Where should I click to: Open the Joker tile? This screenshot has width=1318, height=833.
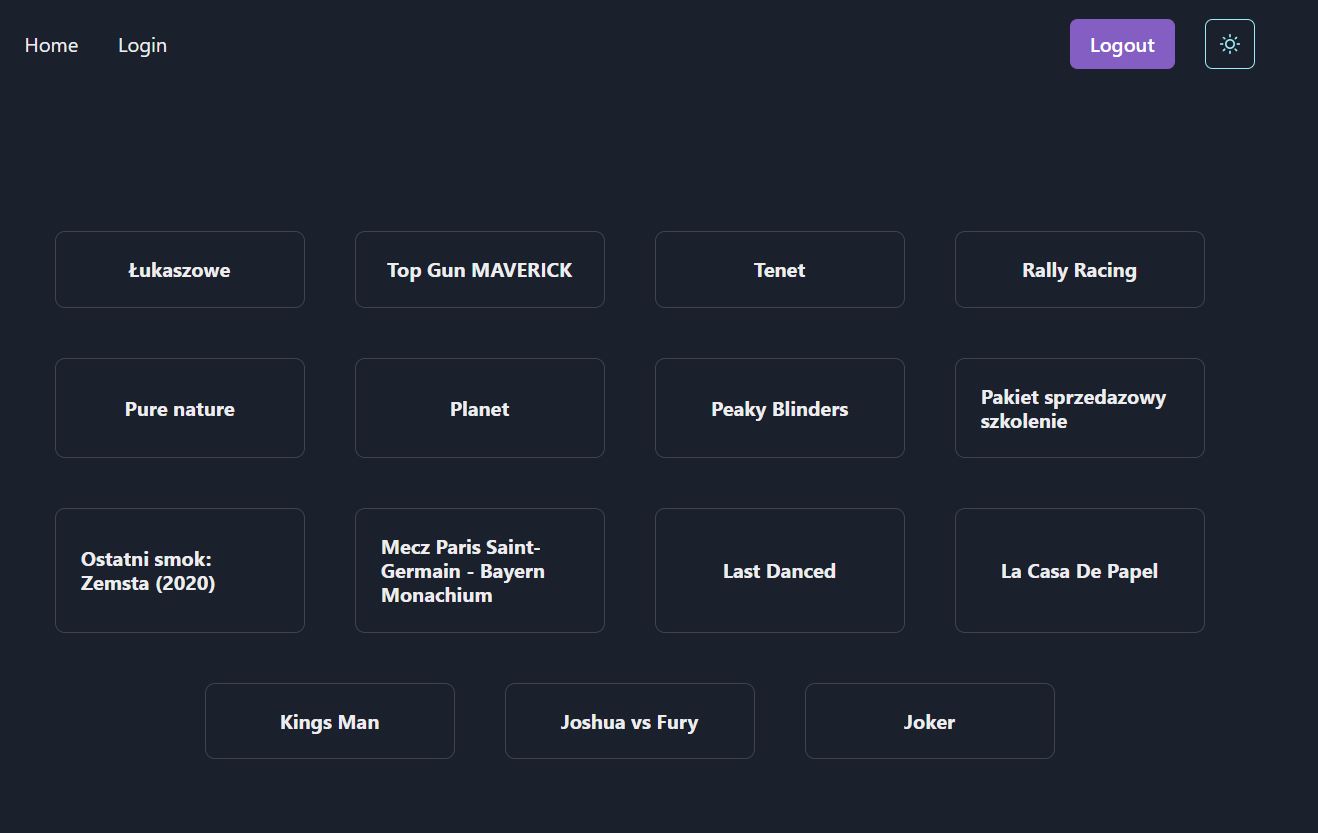(929, 721)
